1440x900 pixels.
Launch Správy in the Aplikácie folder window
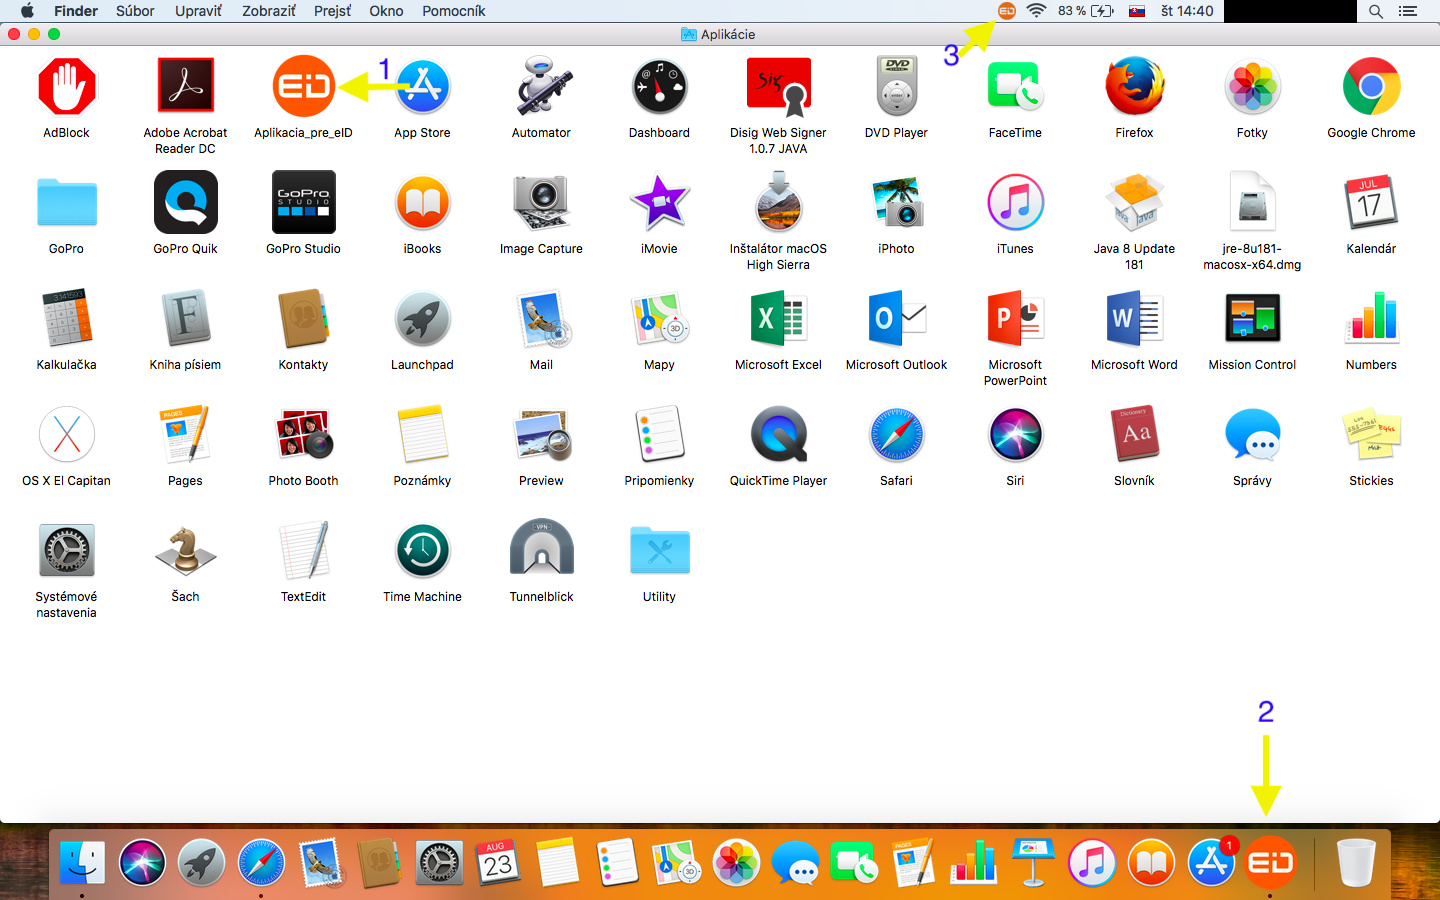[1252, 435]
